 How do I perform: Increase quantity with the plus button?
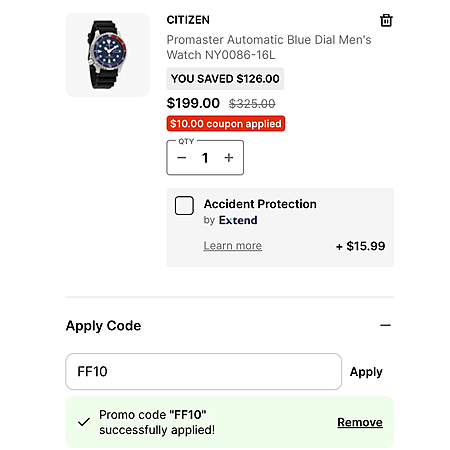(x=229, y=157)
